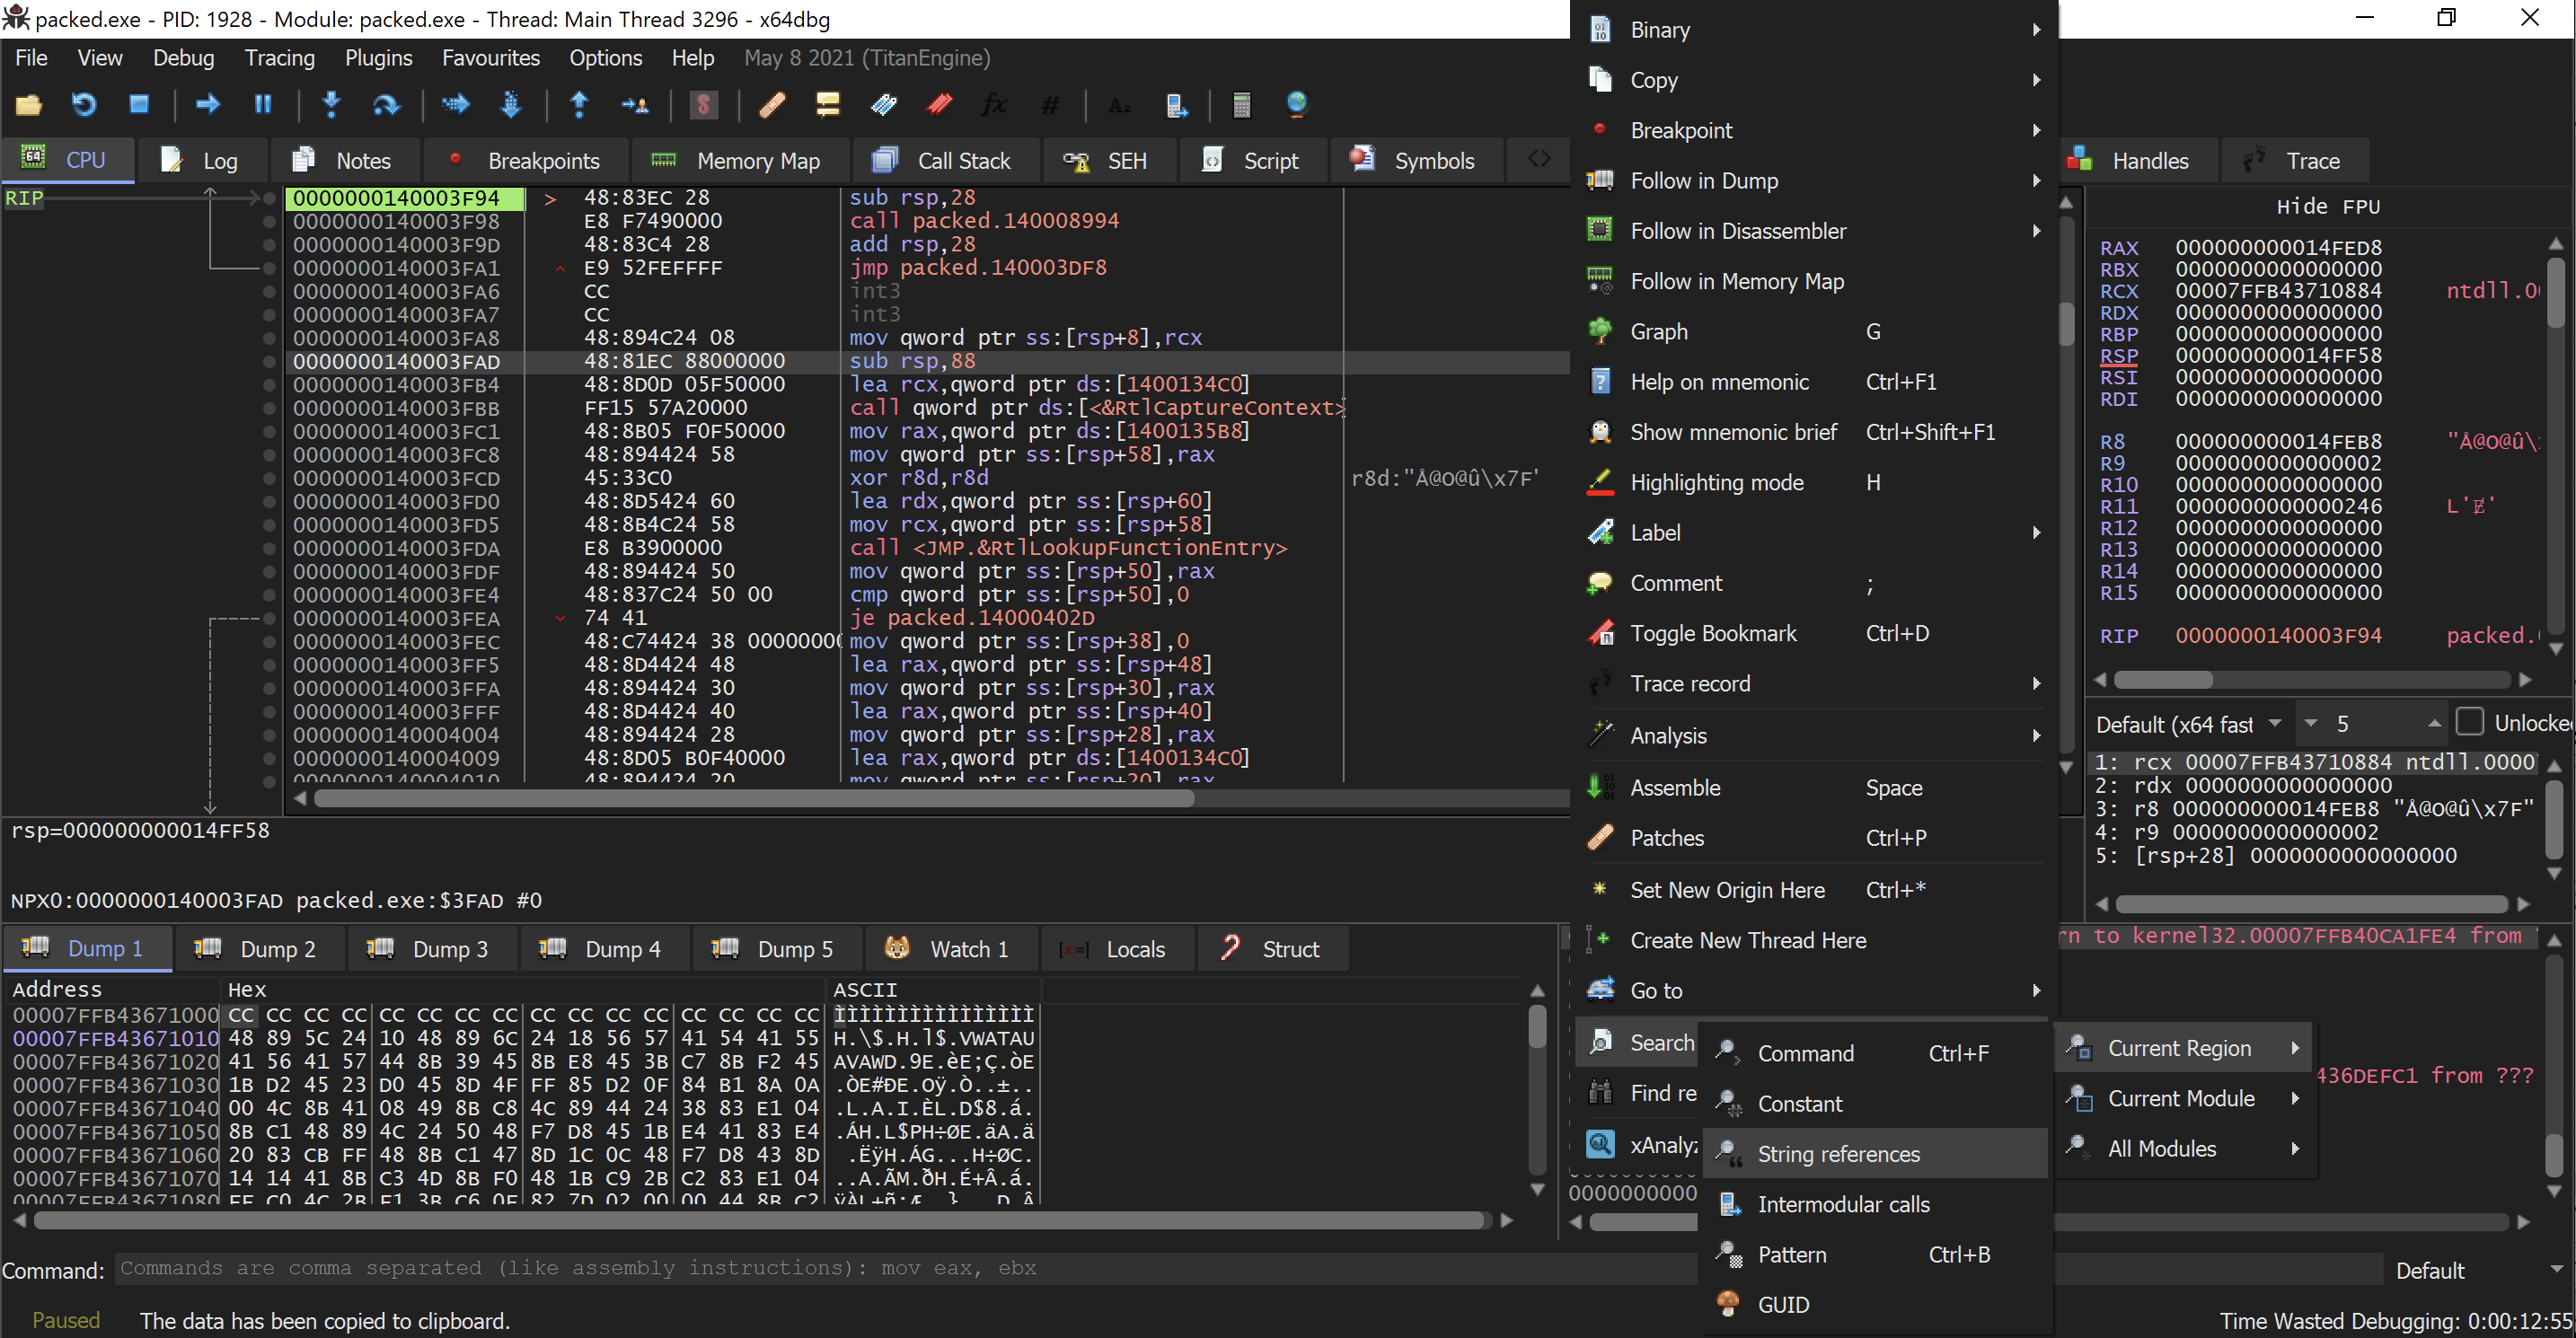Viewport: 2576px width, 1338px height.
Task: Toggle breakpoint dot at address 0000000140003F98
Action: tap(269, 222)
